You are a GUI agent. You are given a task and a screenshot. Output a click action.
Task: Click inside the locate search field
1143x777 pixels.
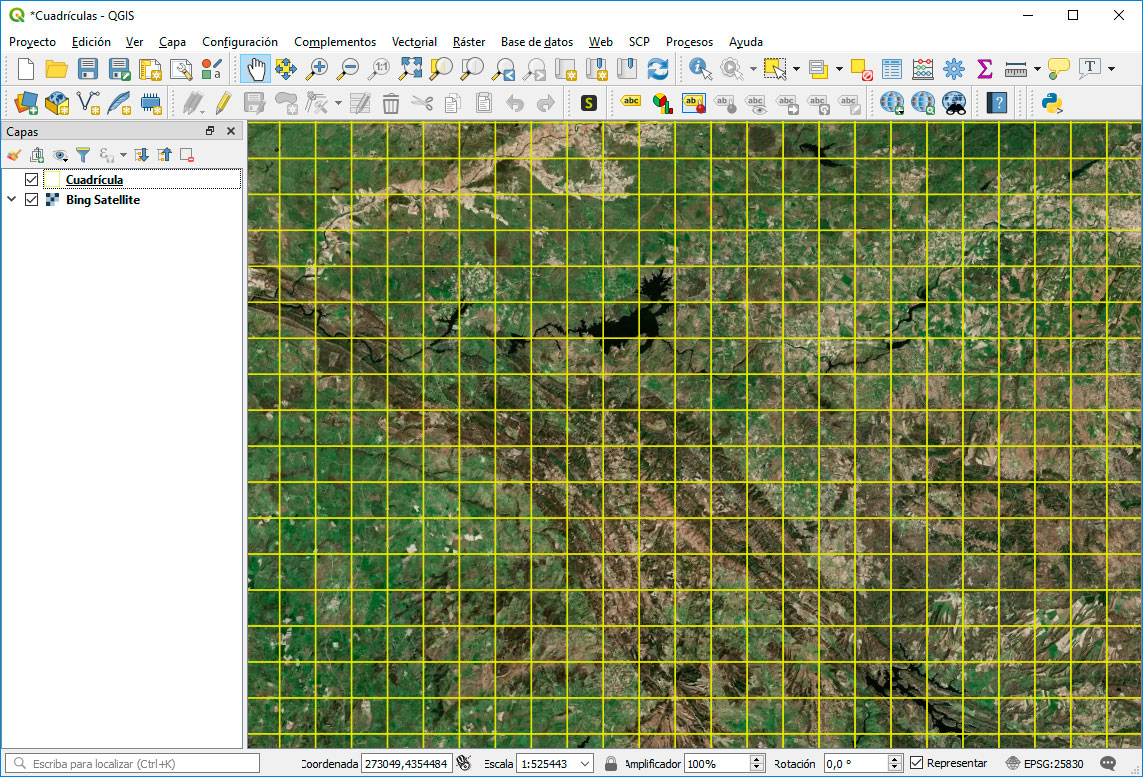coord(130,763)
